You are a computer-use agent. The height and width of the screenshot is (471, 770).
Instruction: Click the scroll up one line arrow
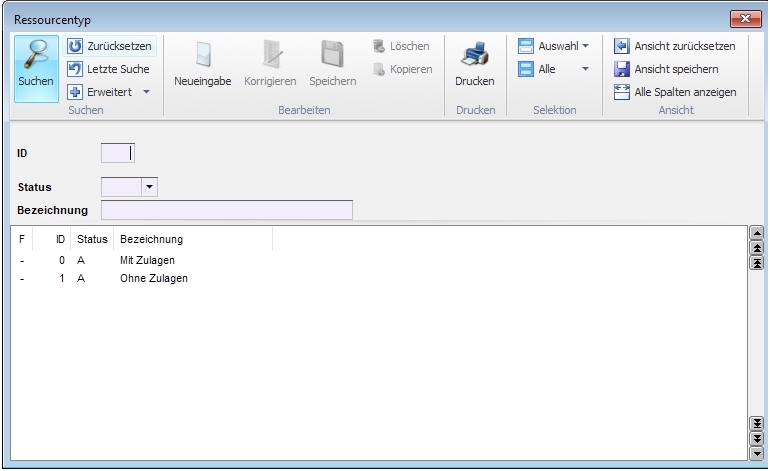(757, 233)
